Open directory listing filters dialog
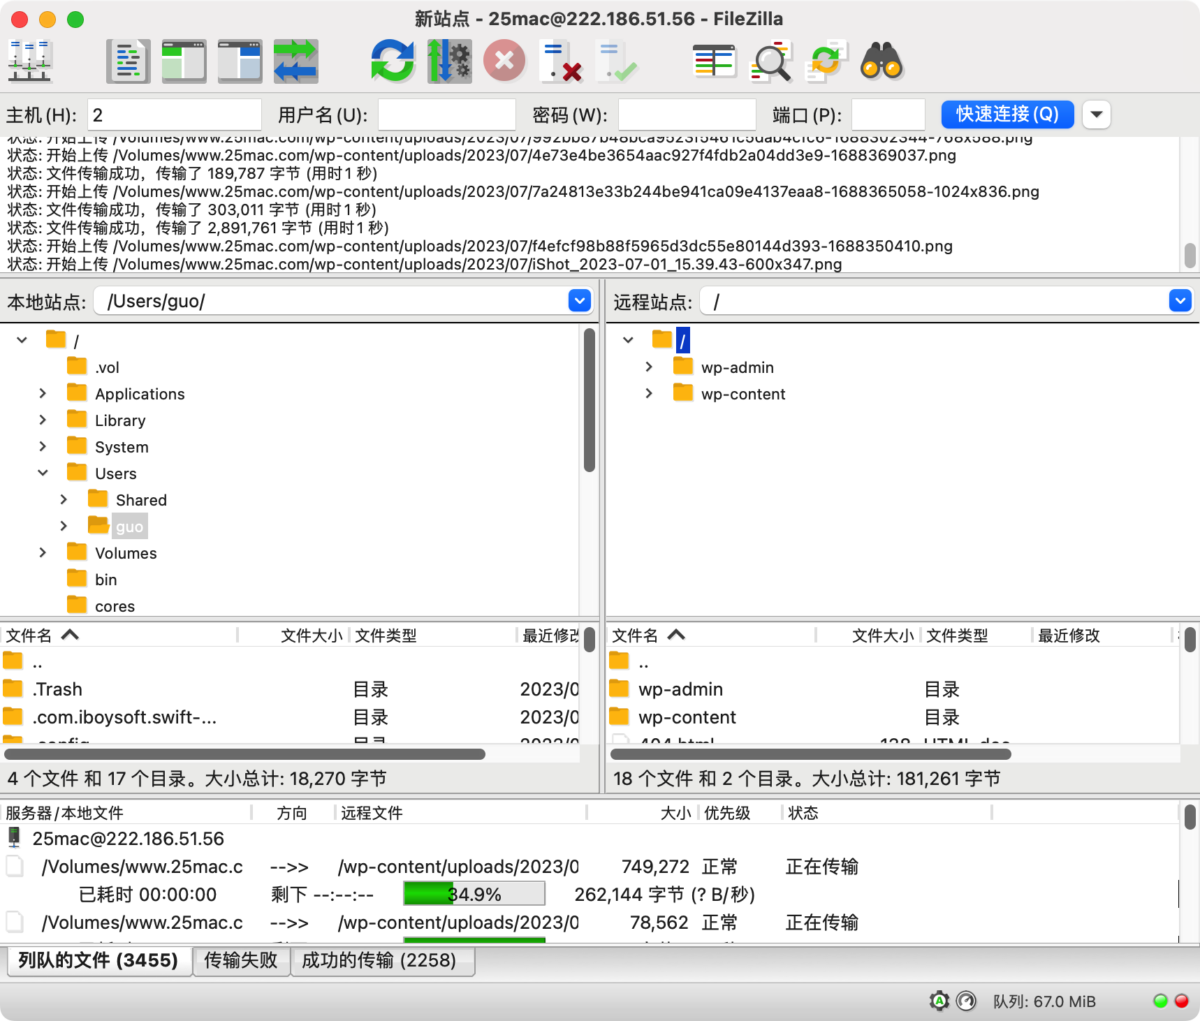The width and height of the screenshot is (1200, 1021). [x=714, y=62]
